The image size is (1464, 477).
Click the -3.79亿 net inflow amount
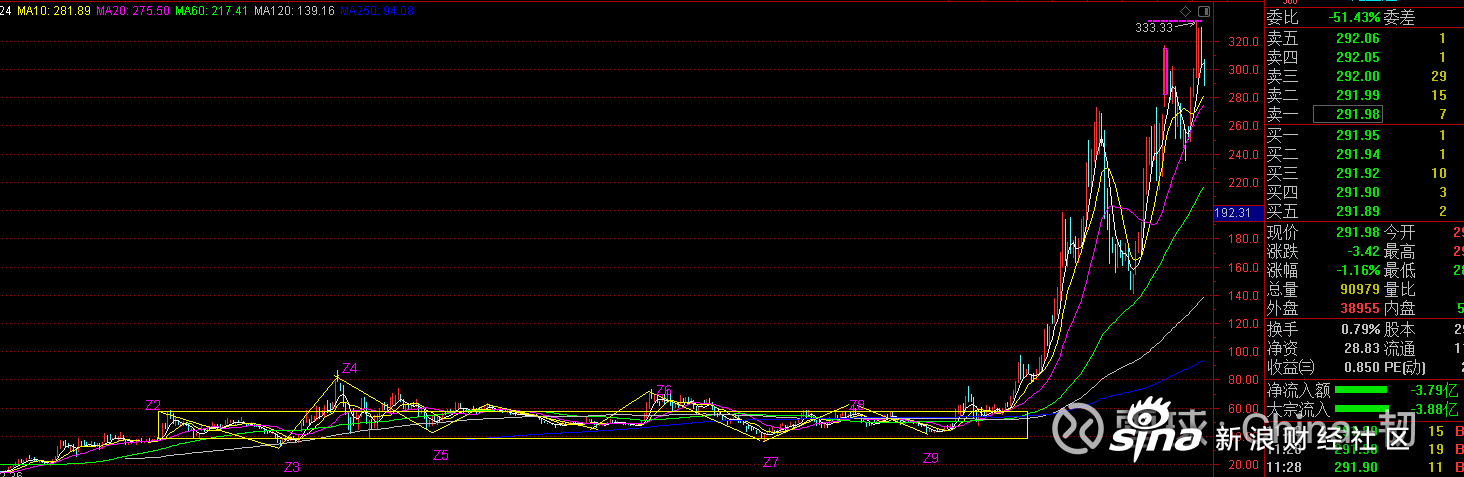1434,389
